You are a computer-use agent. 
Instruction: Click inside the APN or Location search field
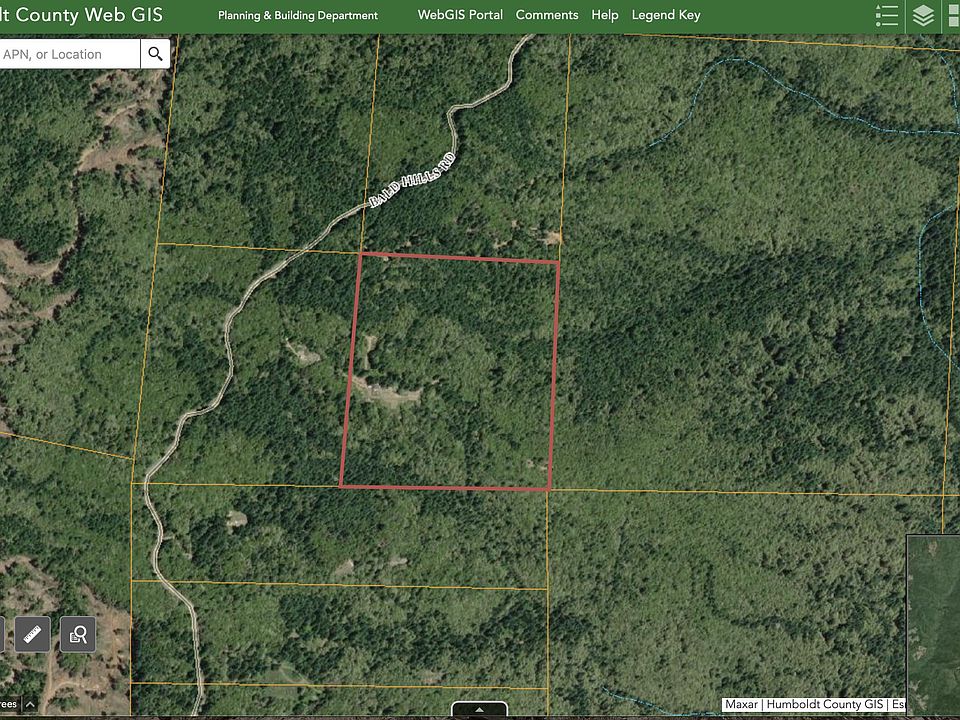pyautogui.click(x=70, y=53)
